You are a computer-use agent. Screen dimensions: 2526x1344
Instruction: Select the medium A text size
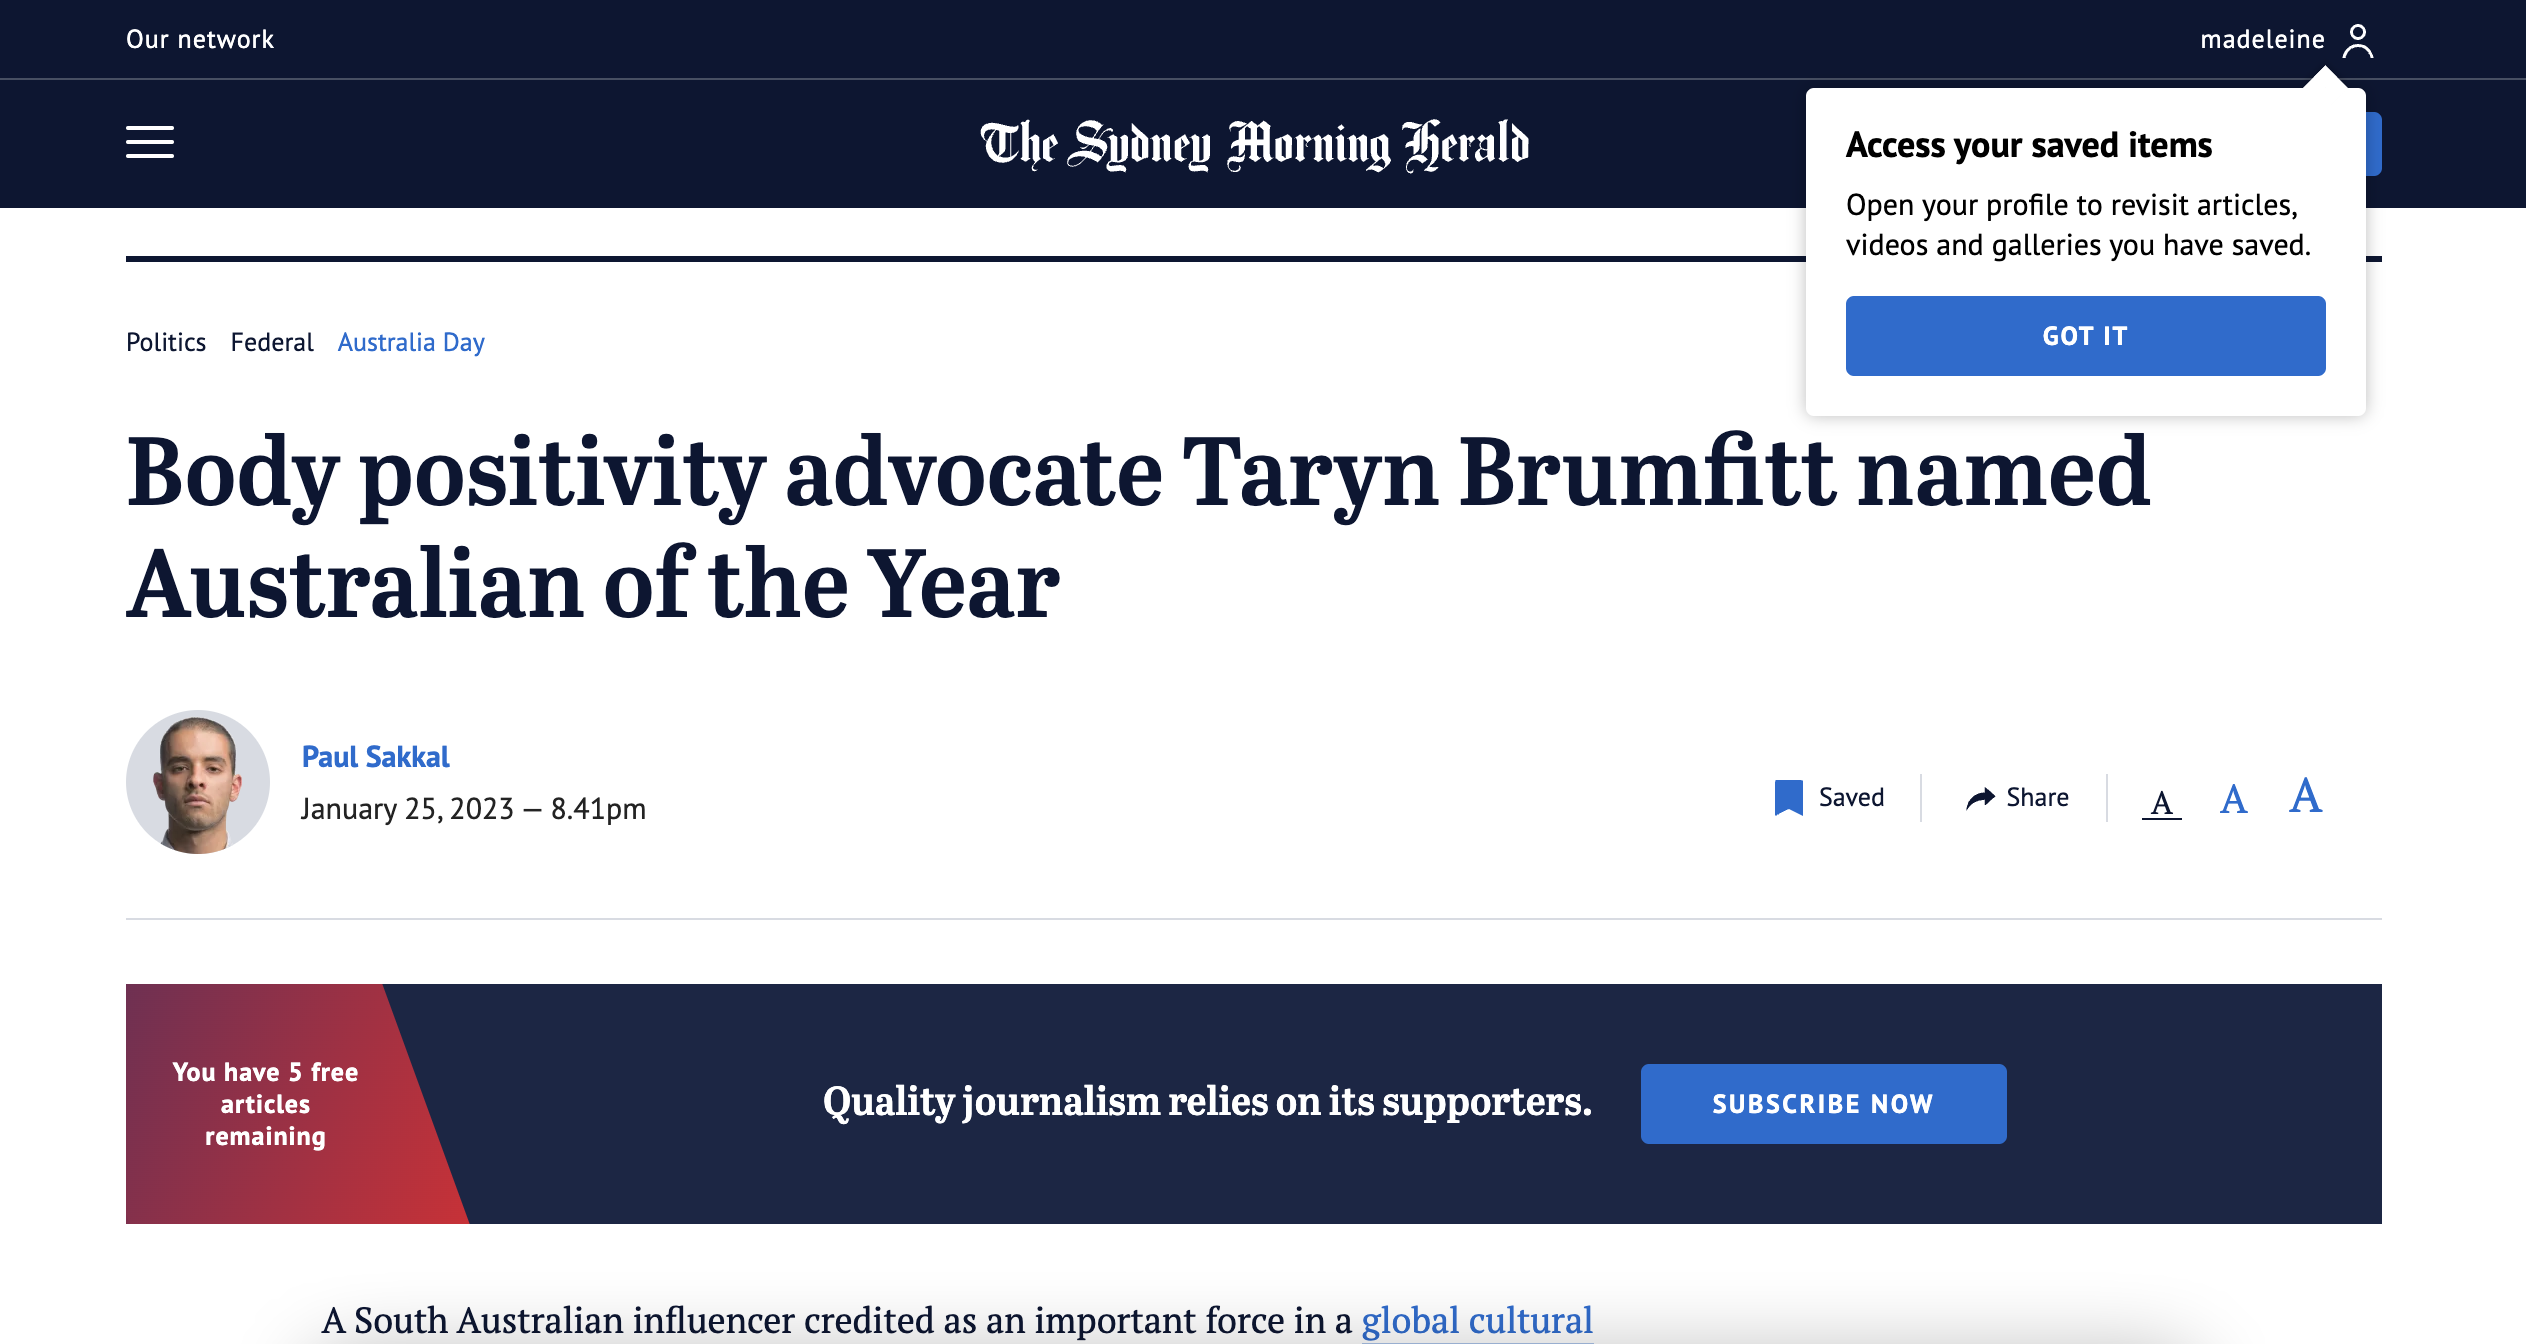click(x=2233, y=798)
